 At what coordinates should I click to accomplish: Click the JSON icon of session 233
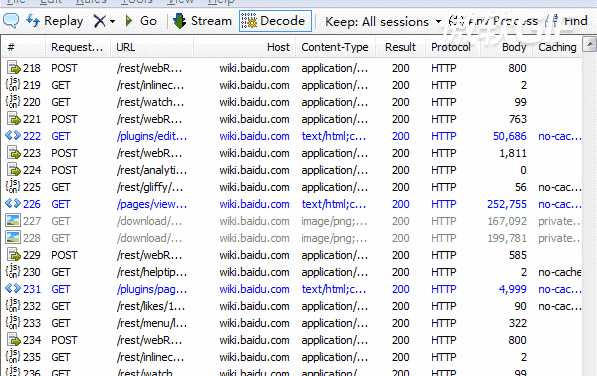point(13,323)
